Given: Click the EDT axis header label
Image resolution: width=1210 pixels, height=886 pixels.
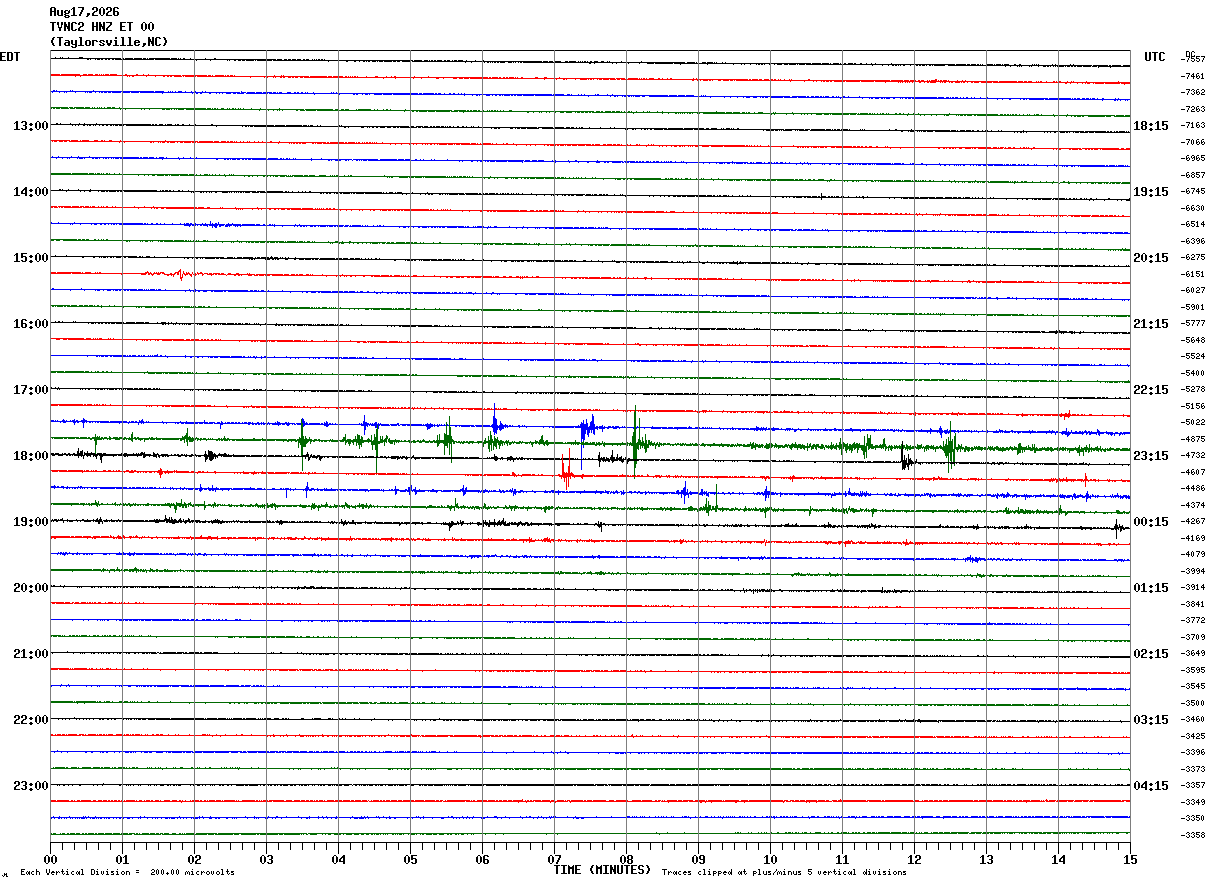Looking at the screenshot, I should click(10, 57).
